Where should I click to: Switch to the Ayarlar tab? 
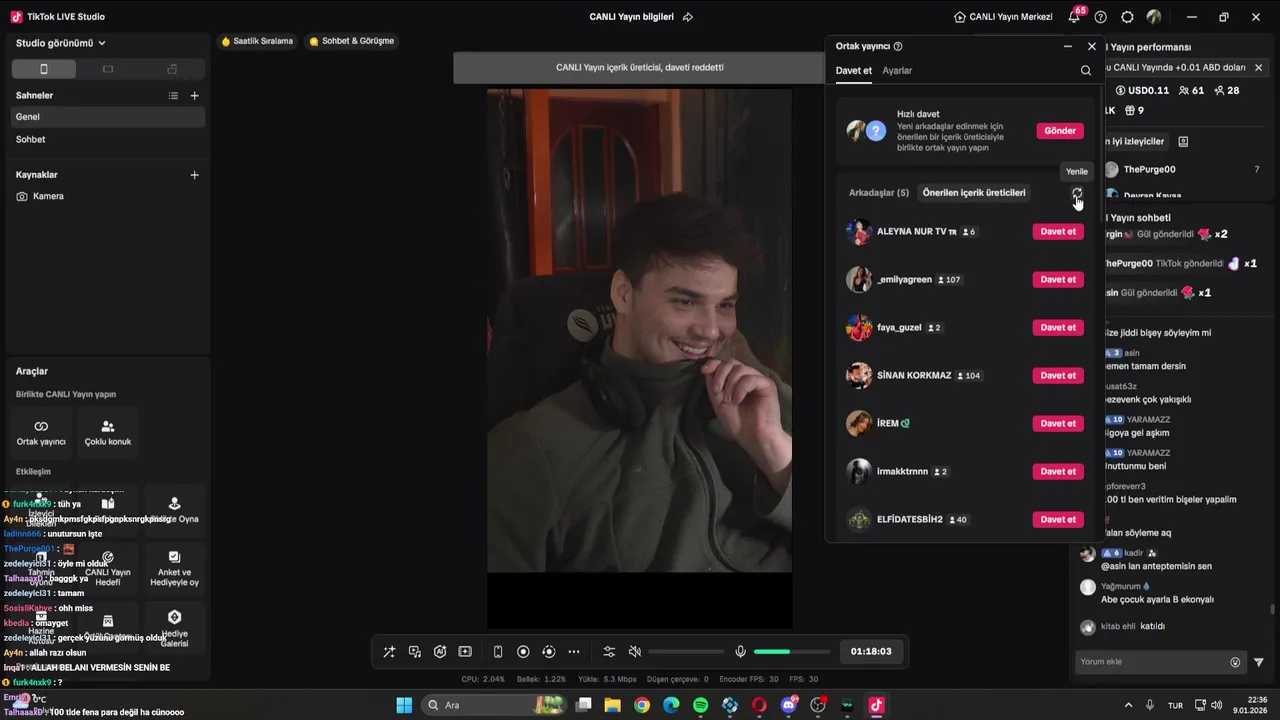click(x=897, y=70)
